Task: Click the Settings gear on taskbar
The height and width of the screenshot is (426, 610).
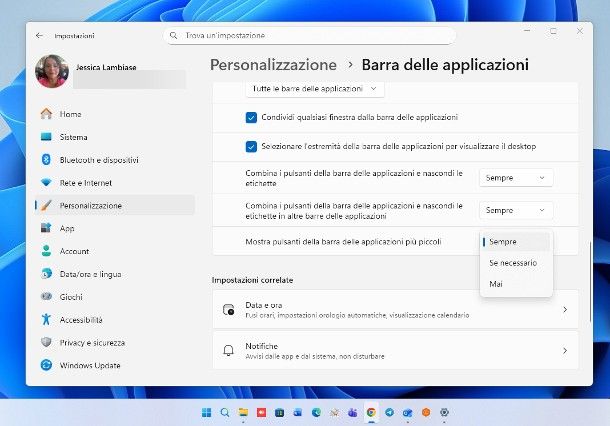Action: [x=444, y=412]
